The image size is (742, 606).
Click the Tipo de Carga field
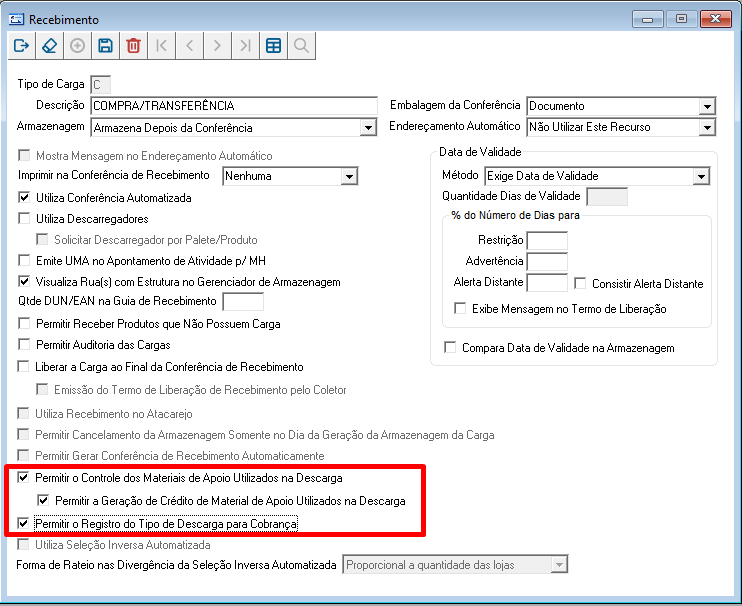point(100,85)
